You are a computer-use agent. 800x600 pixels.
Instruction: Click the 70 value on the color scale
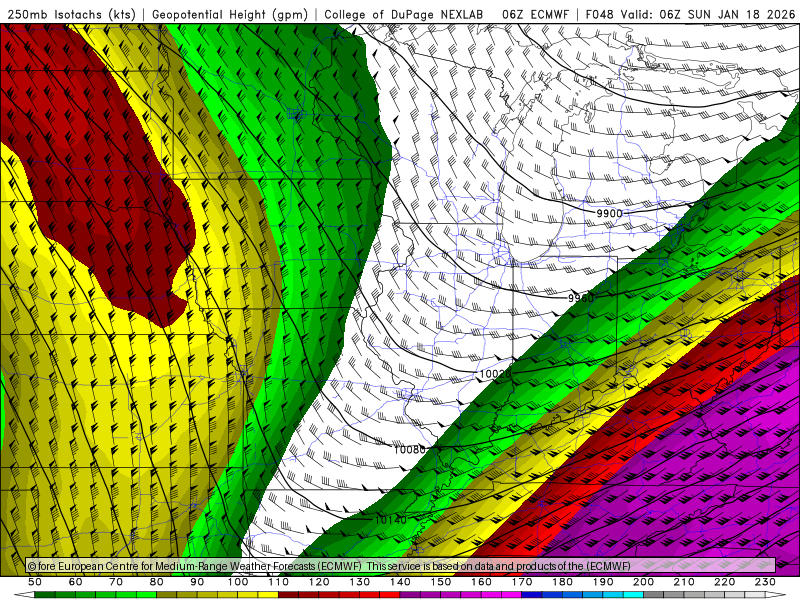click(x=116, y=582)
